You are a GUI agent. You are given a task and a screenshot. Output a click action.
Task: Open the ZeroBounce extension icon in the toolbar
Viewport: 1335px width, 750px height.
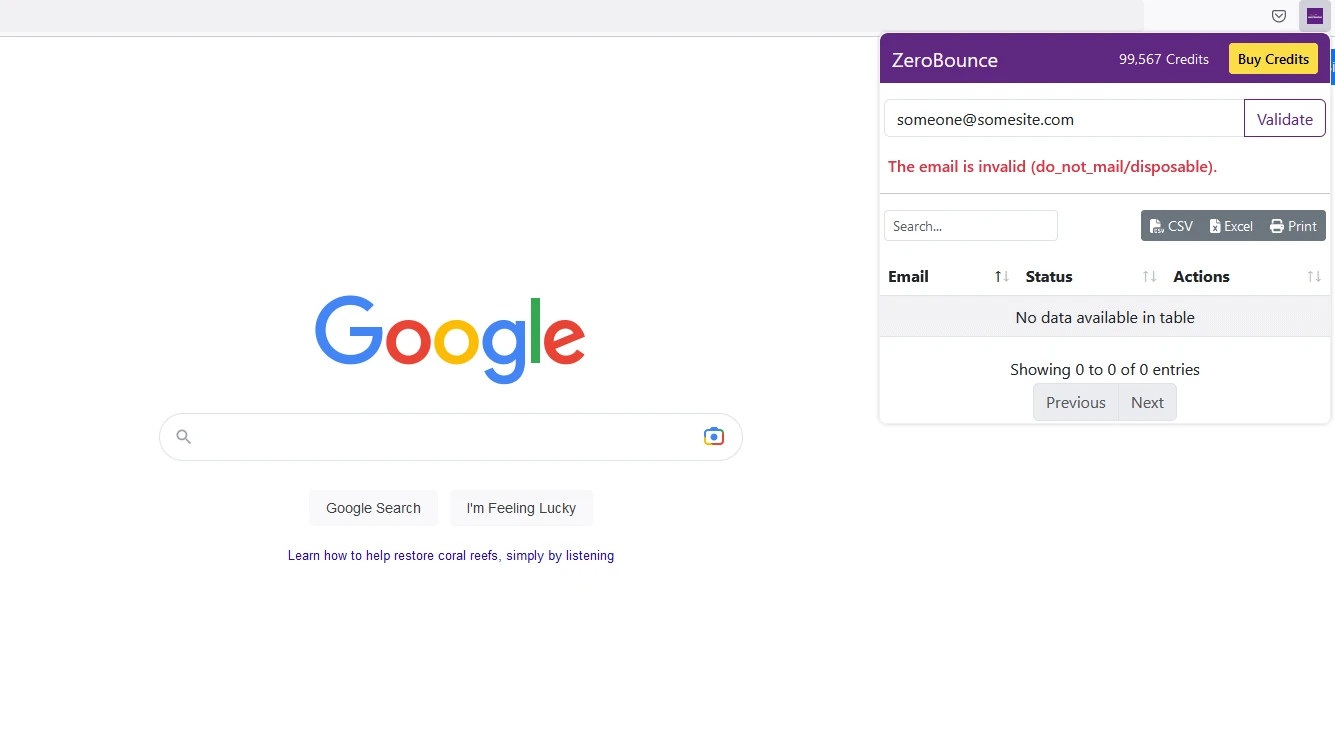[1314, 16]
